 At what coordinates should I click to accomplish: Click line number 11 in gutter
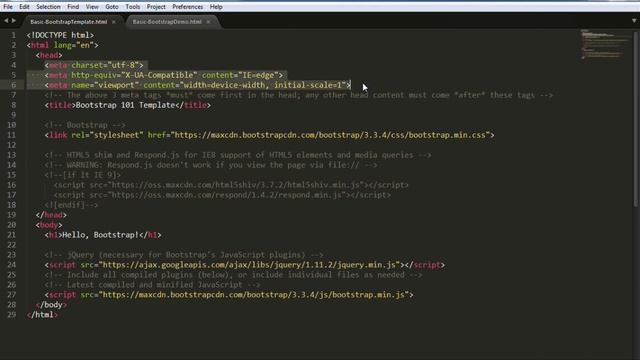coord(11,135)
